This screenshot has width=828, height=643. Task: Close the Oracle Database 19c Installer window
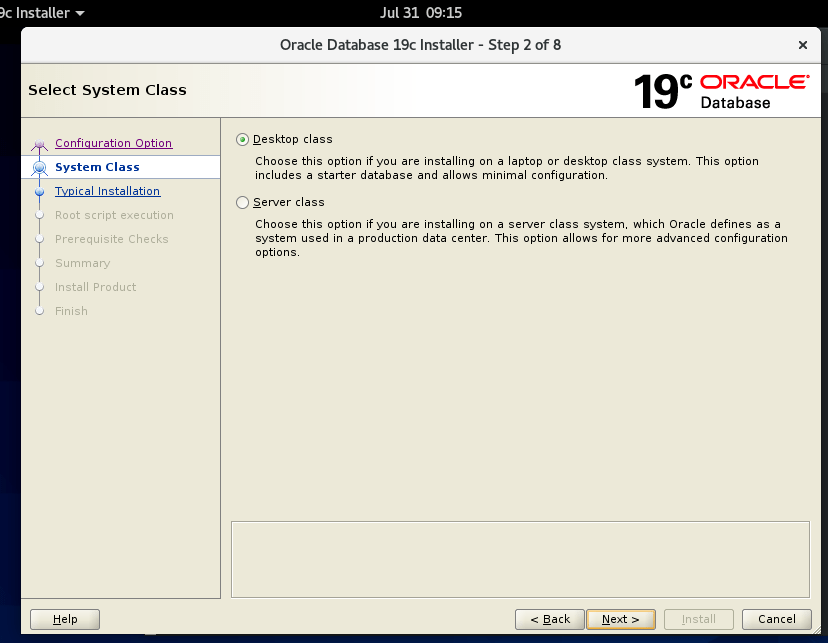pyautogui.click(x=803, y=45)
